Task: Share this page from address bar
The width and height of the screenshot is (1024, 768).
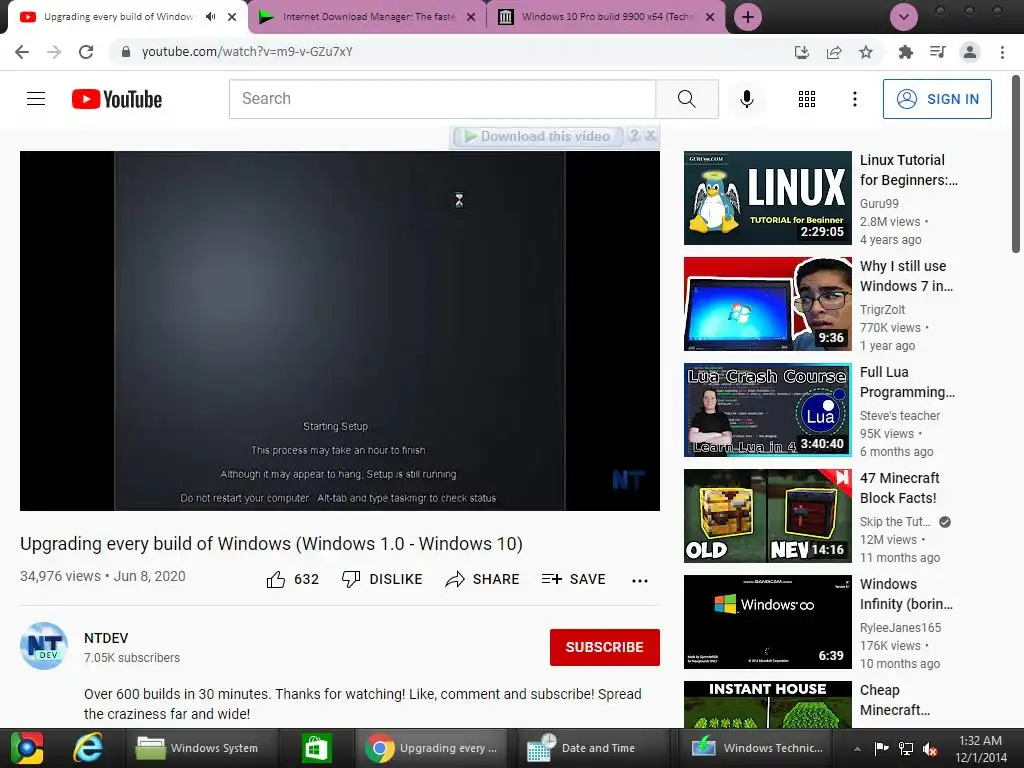Action: [x=834, y=52]
